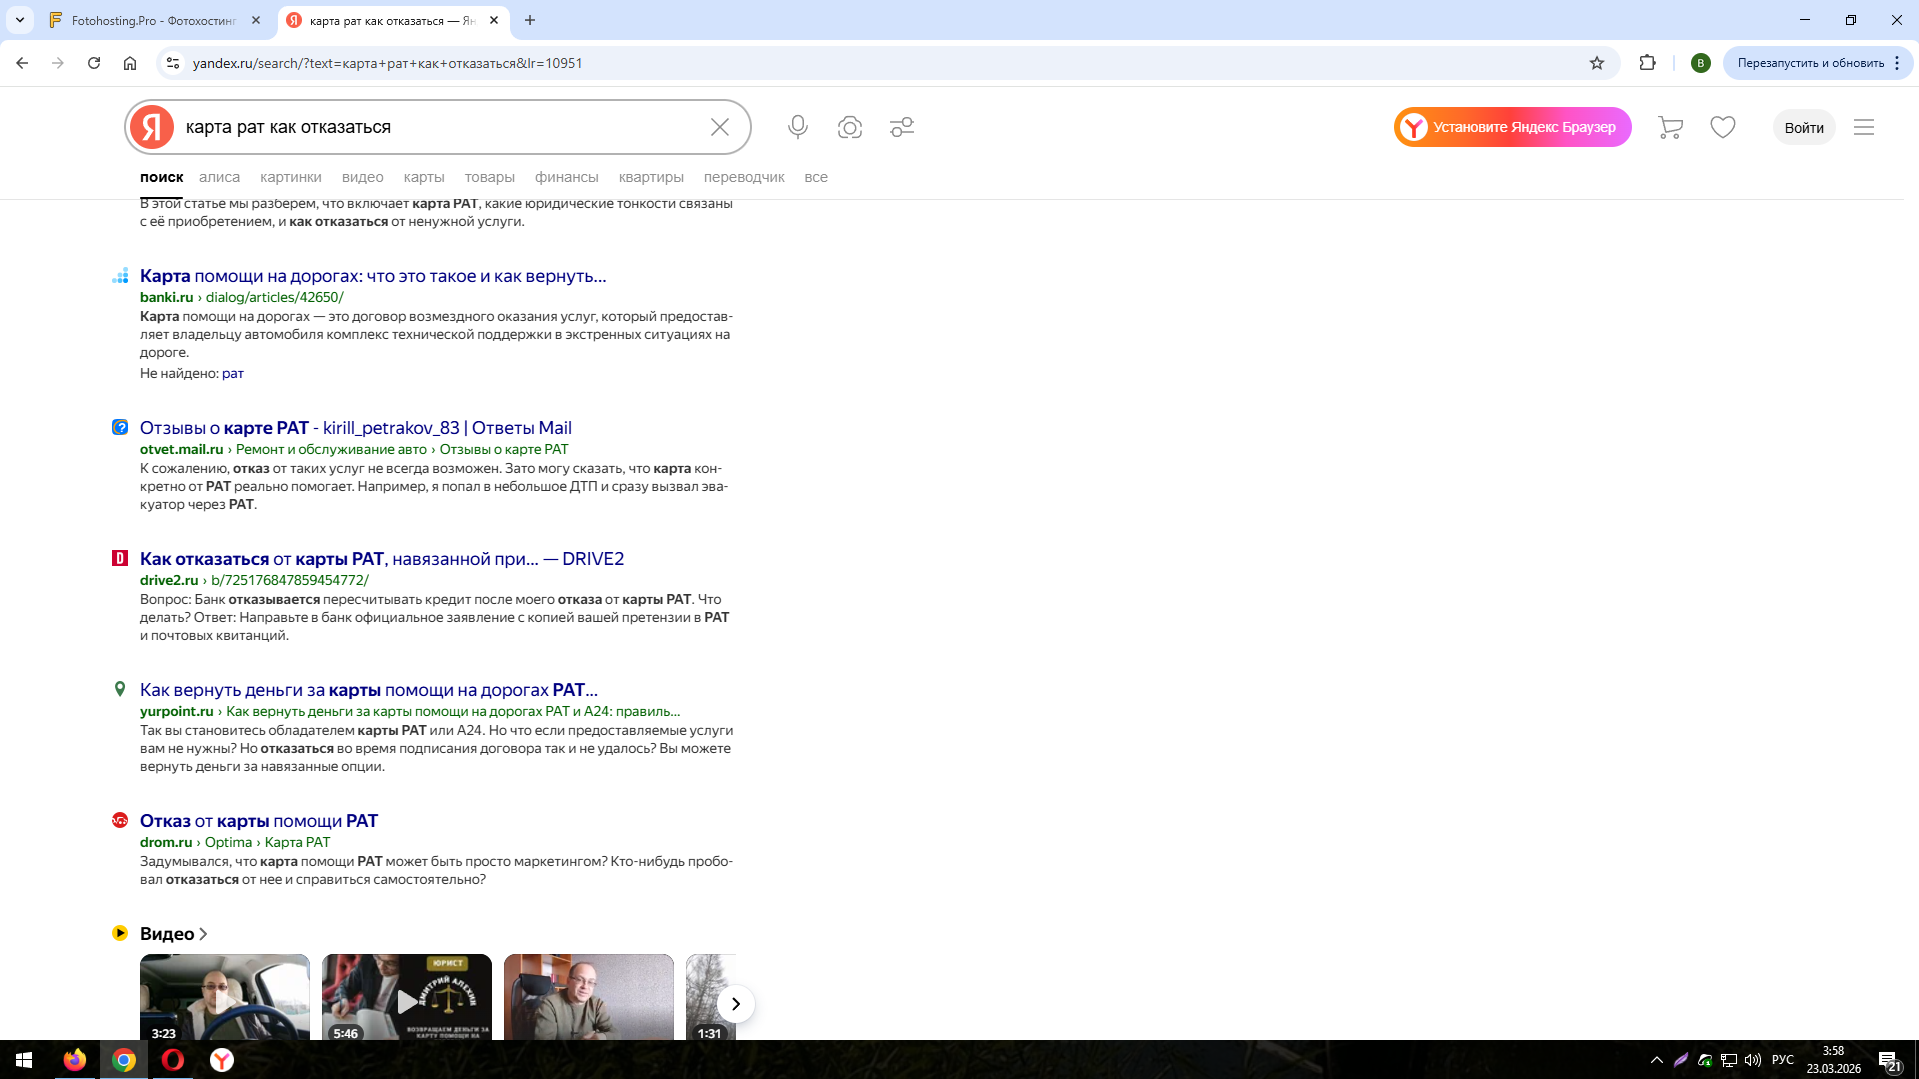Bookmark this page with the star icon
1919x1079 pixels.
(x=1597, y=63)
